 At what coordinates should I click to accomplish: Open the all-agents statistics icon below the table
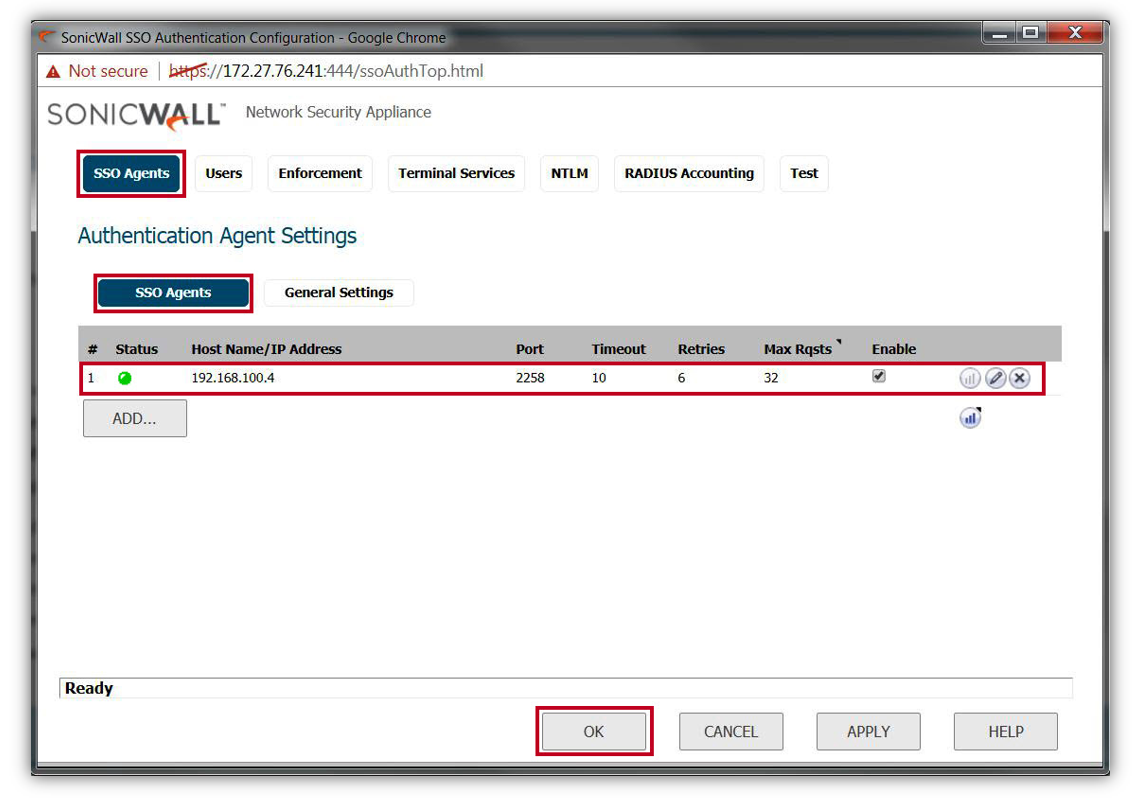970,418
